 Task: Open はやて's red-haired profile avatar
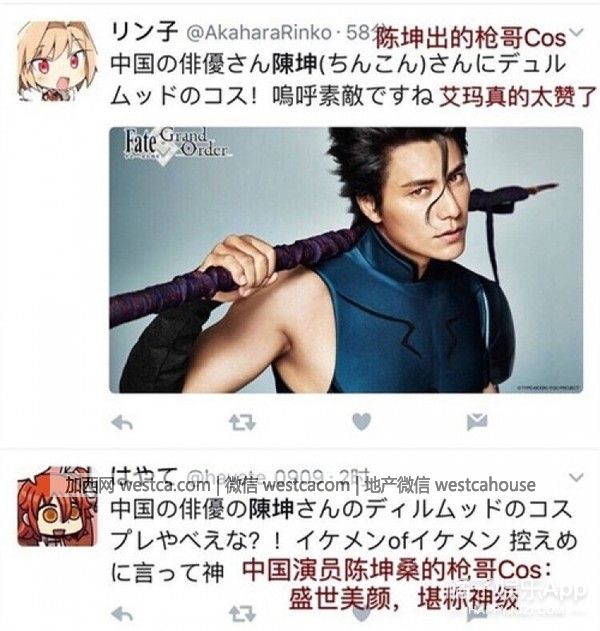coord(57,506)
